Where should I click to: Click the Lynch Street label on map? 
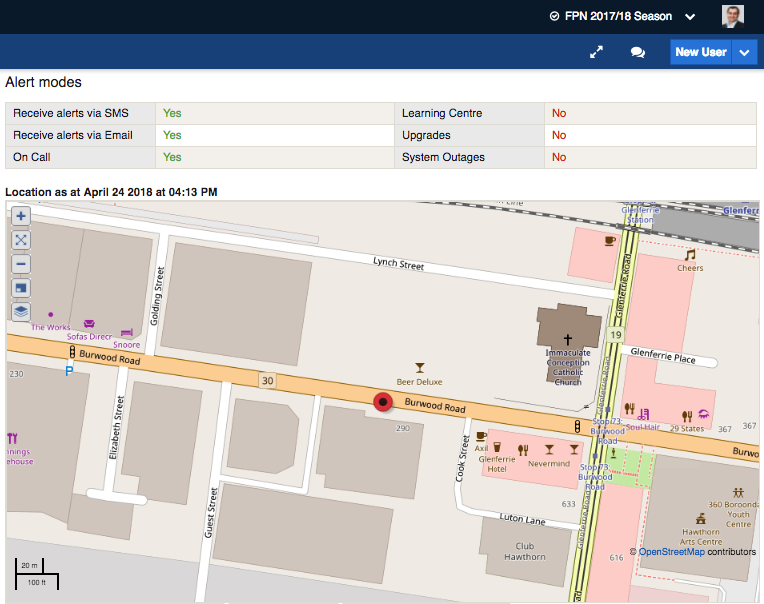tap(399, 264)
